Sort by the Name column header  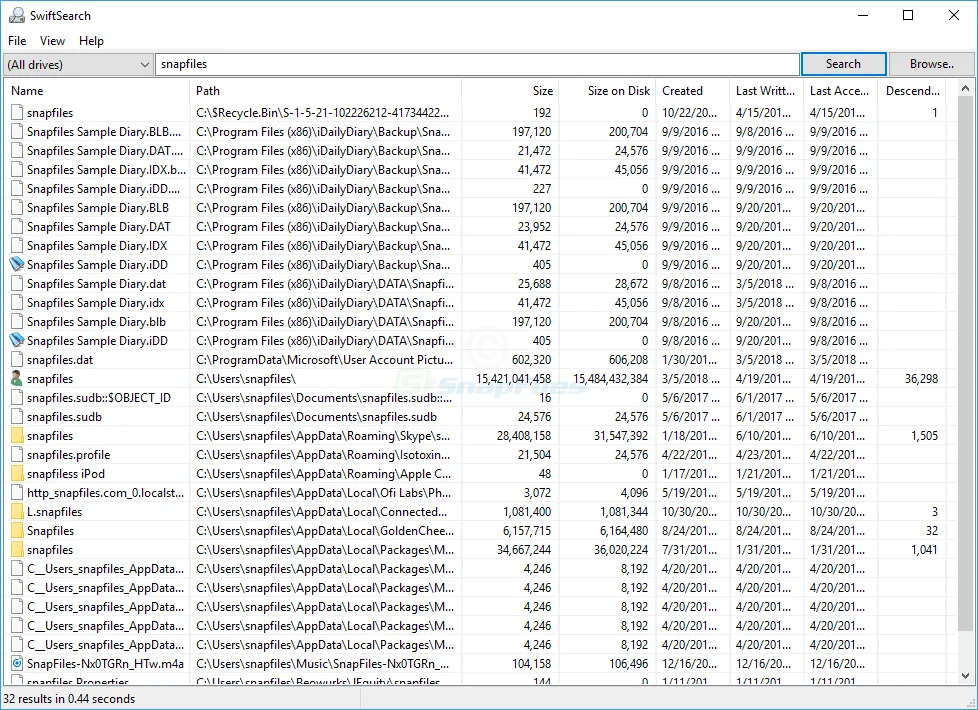(97, 90)
